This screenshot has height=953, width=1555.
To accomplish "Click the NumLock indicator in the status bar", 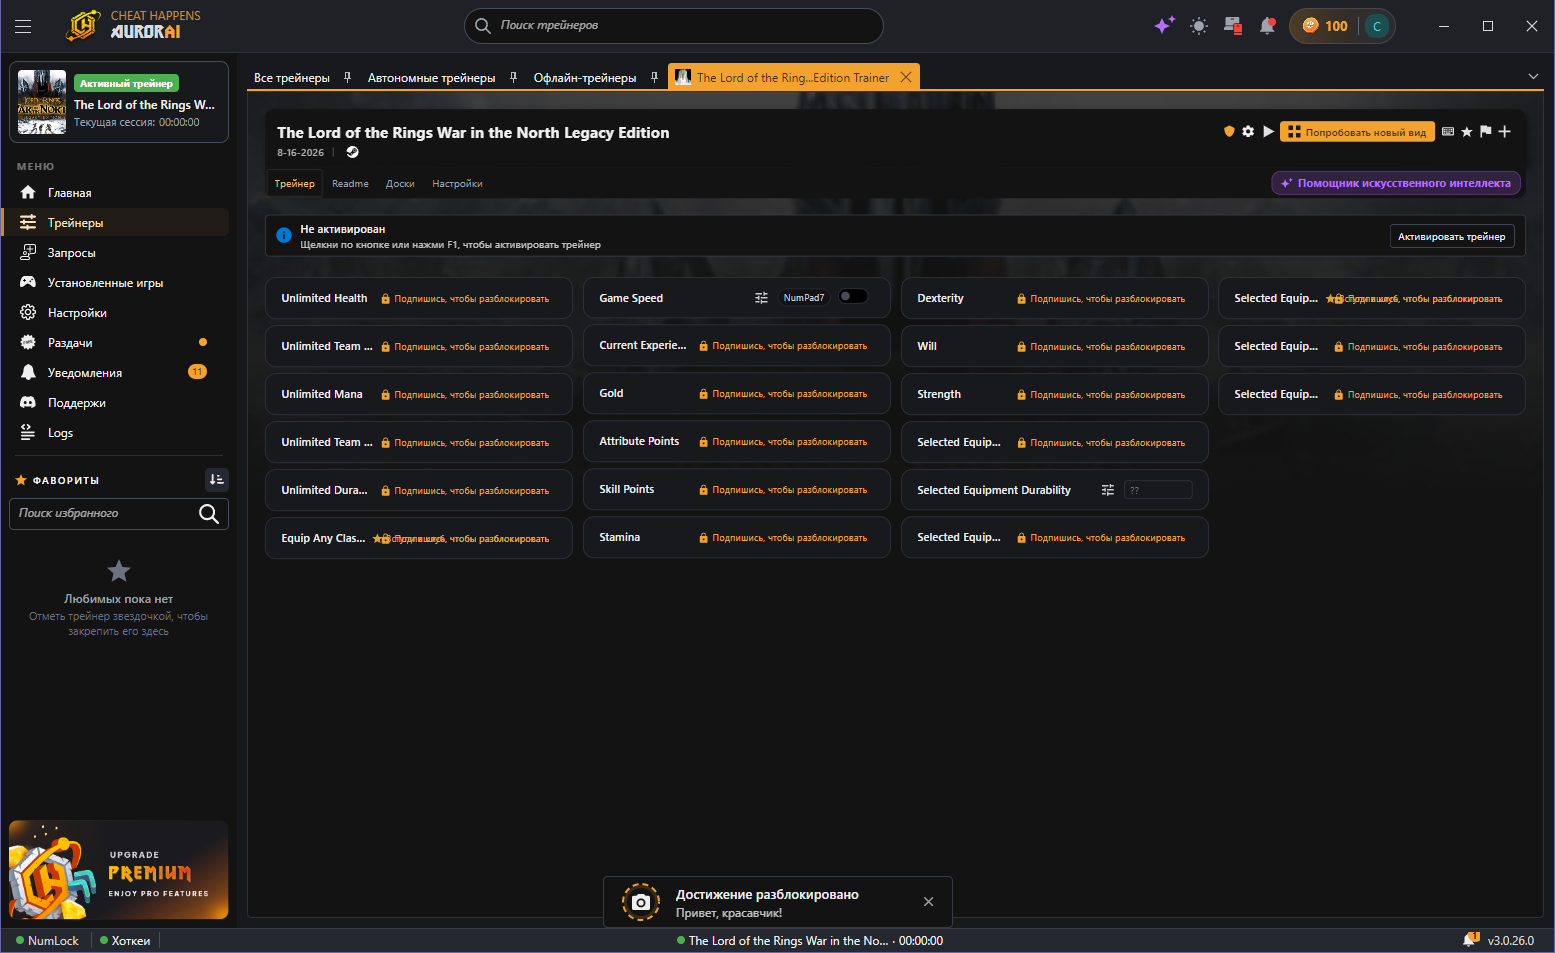I will point(47,941).
